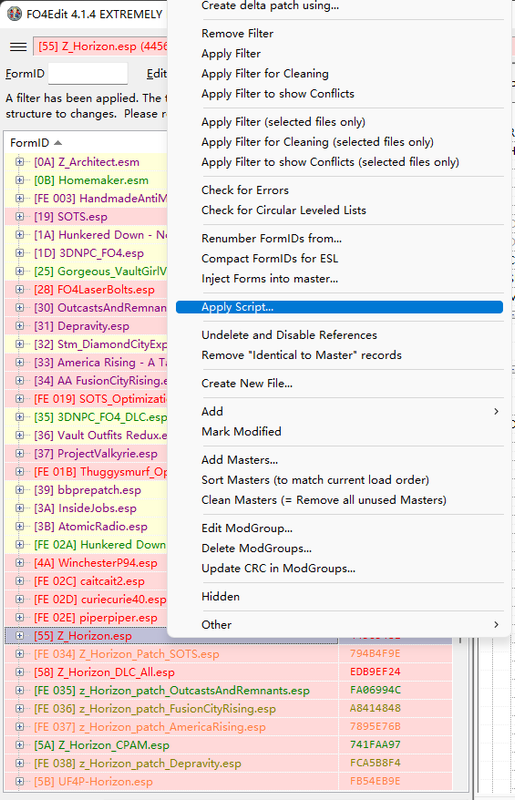
Task: Expand the Z_Architect.esm tree node
Action: pyautogui.click(x=19, y=162)
